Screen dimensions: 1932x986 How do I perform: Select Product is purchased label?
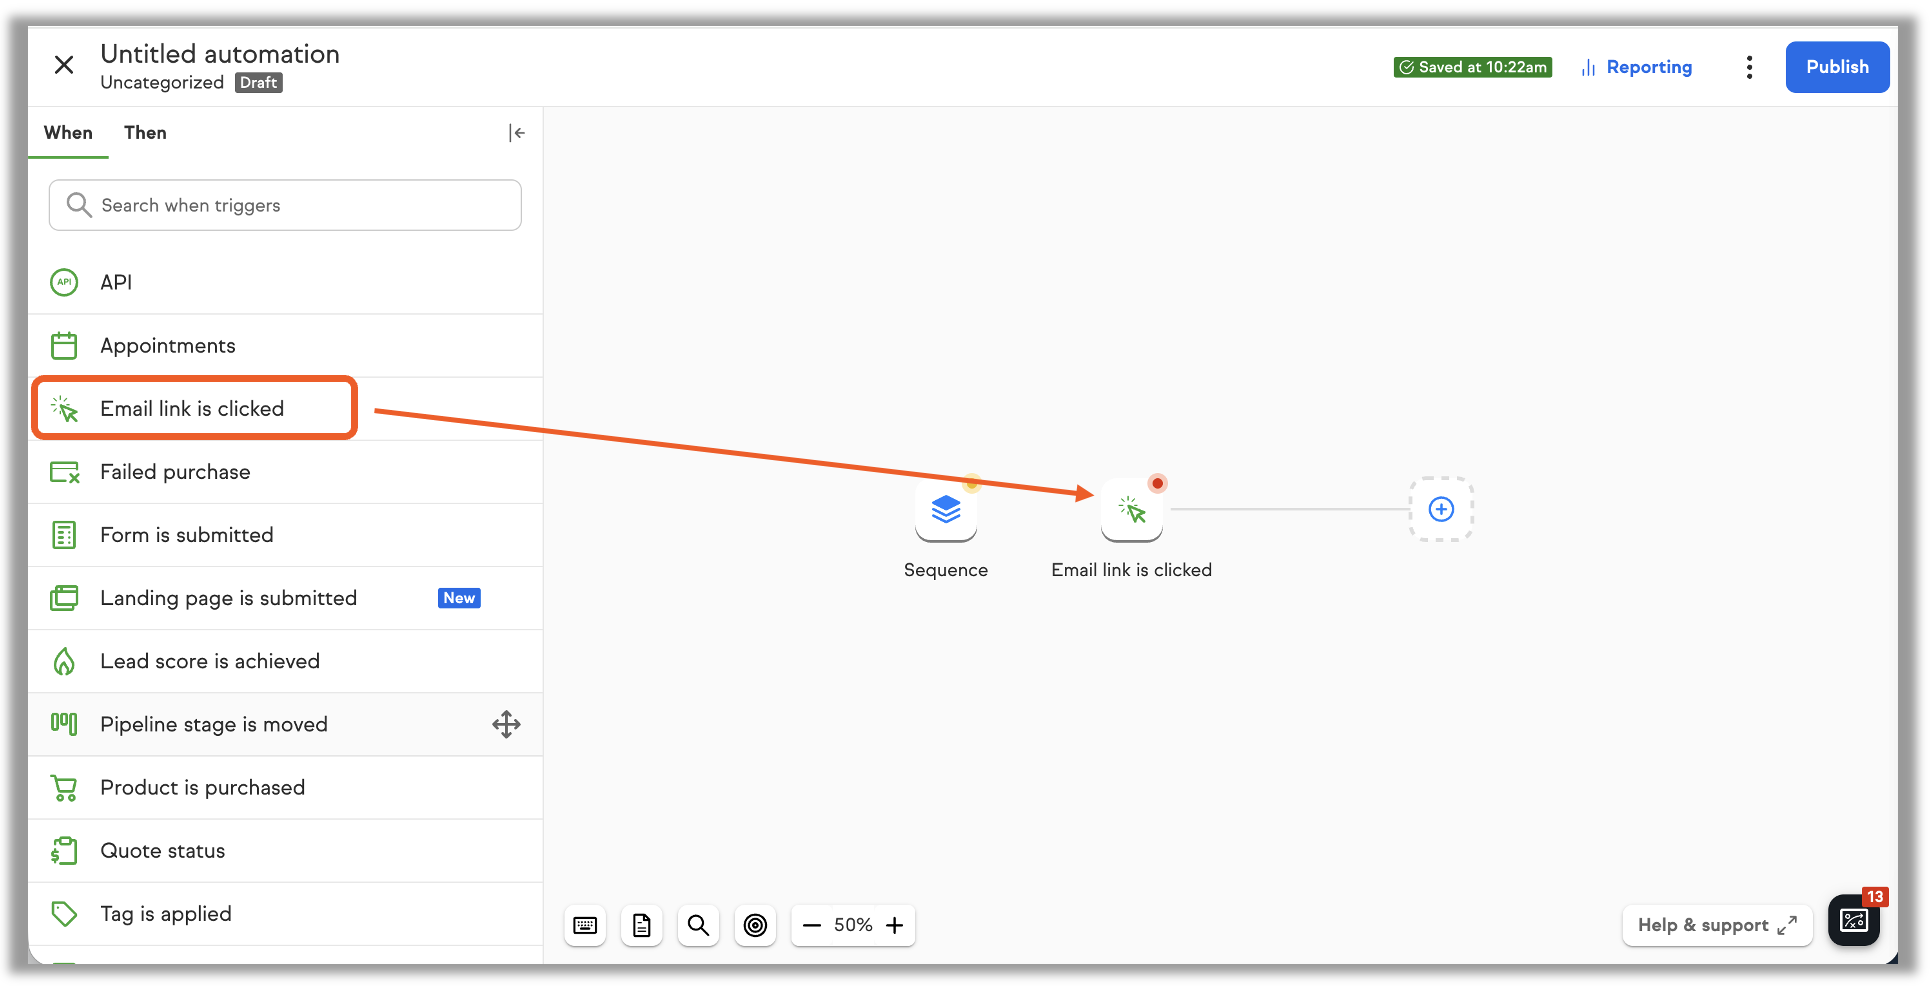[203, 788]
